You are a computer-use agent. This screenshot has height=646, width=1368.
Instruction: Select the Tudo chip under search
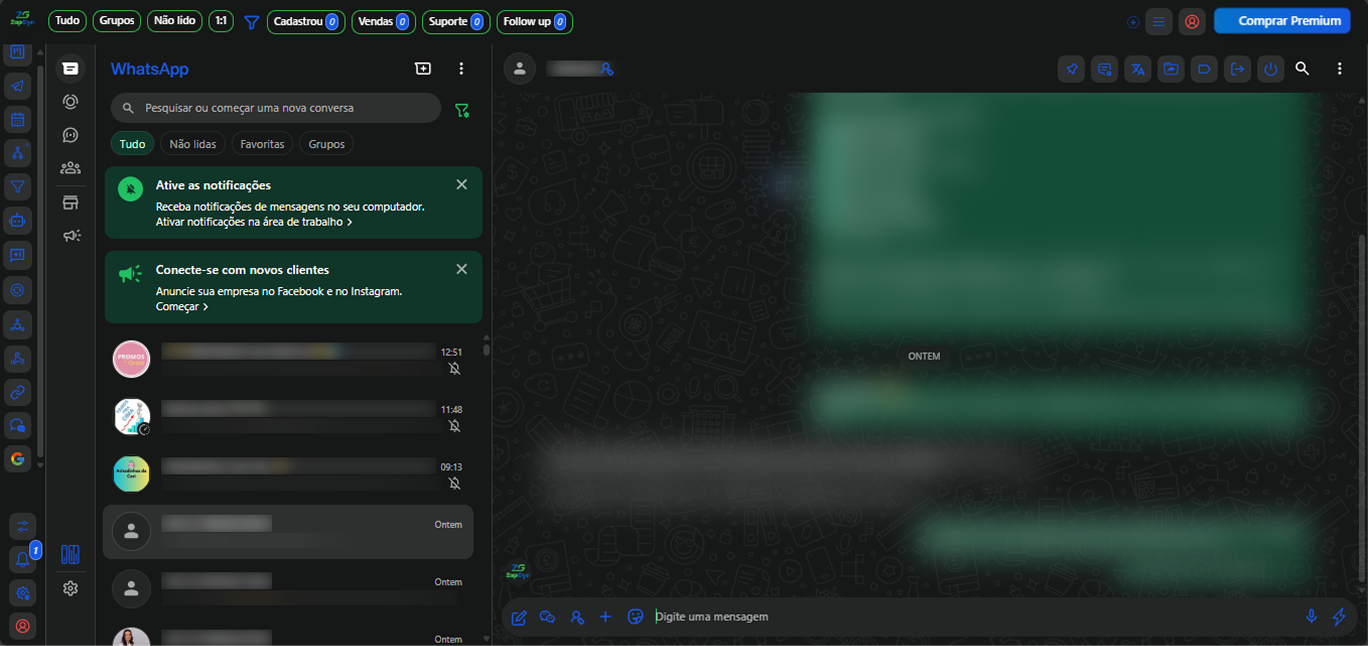[132, 144]
